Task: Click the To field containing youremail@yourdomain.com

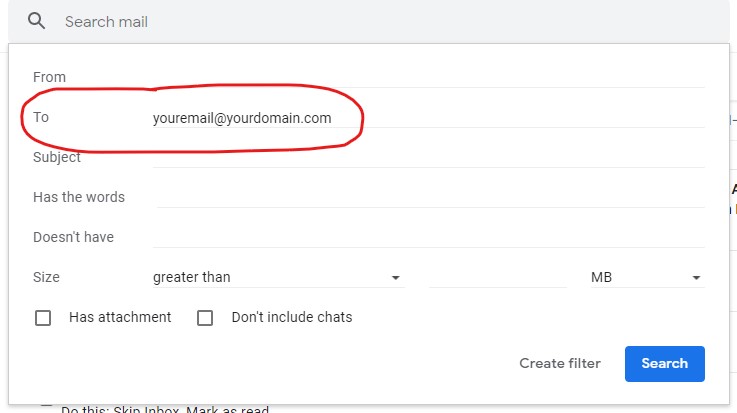Action: click(x=428, y=118)
